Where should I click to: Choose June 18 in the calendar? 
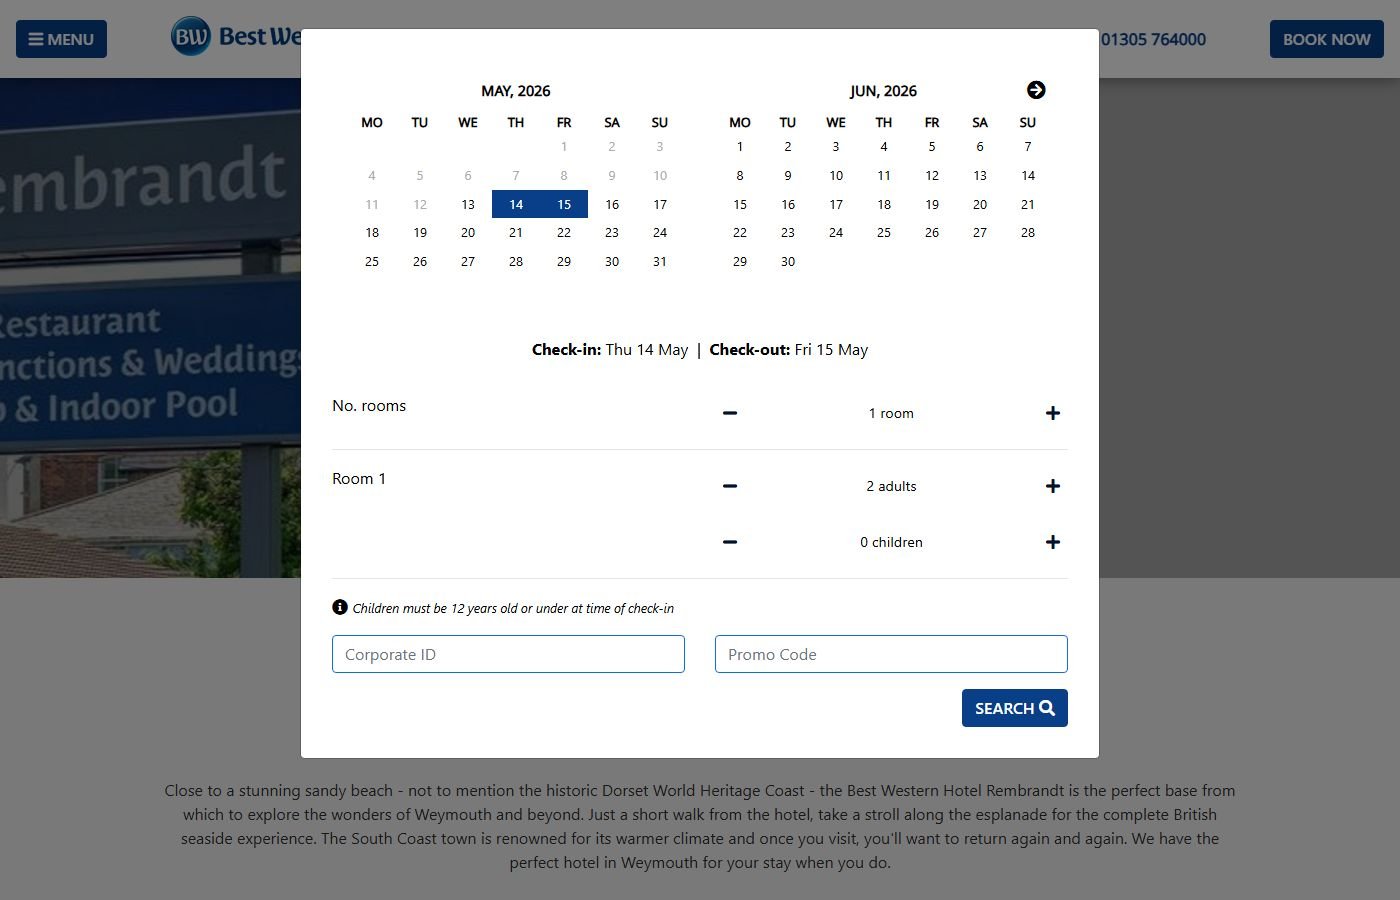pos(884,204)
